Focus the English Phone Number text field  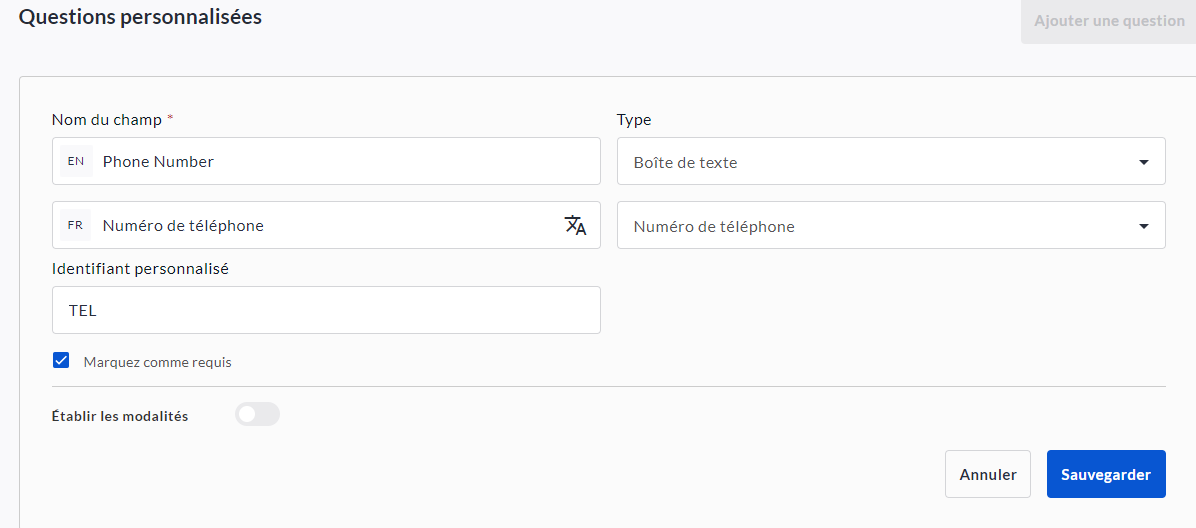tap(340, 161)
